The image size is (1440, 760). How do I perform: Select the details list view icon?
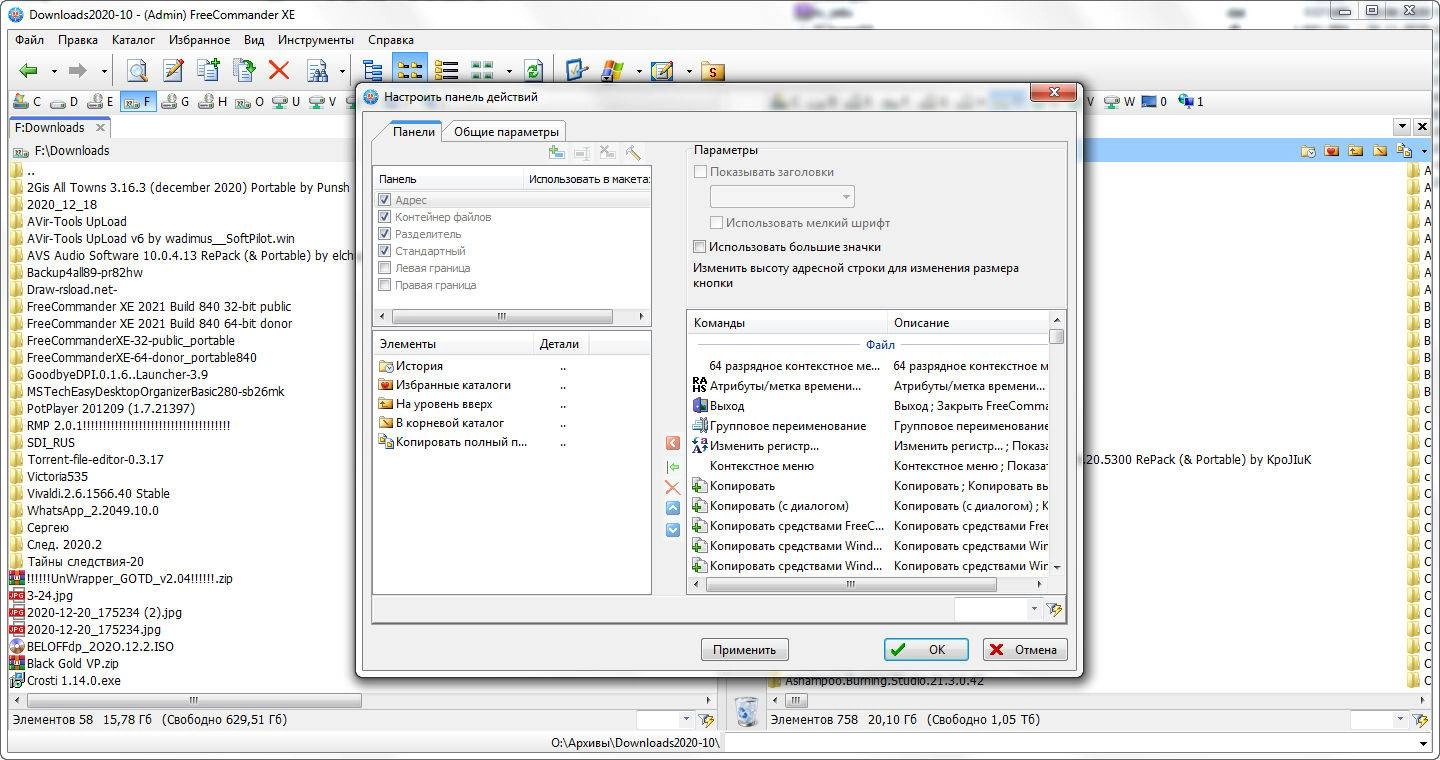446,71
